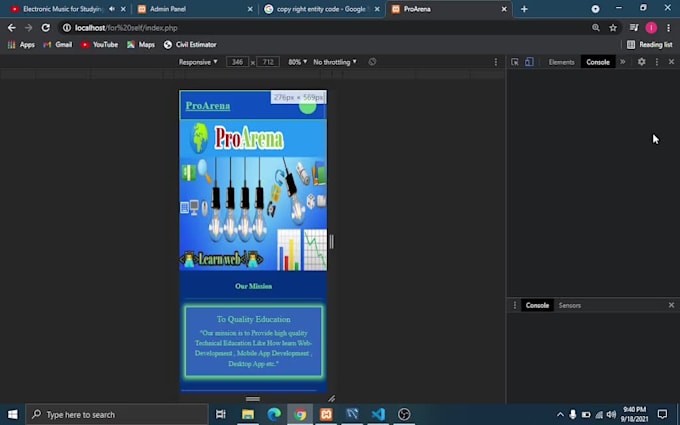Viewport: 680px width, 425px height.
Task: Open the Windows Start menu
Action: coord(13,415)
